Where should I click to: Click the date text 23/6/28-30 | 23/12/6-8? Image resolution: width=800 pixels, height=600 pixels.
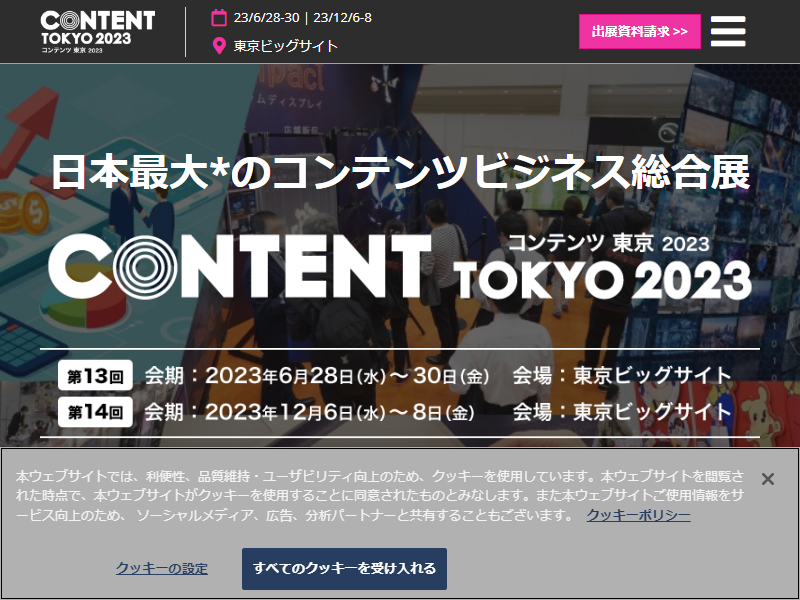coord(303,18)
